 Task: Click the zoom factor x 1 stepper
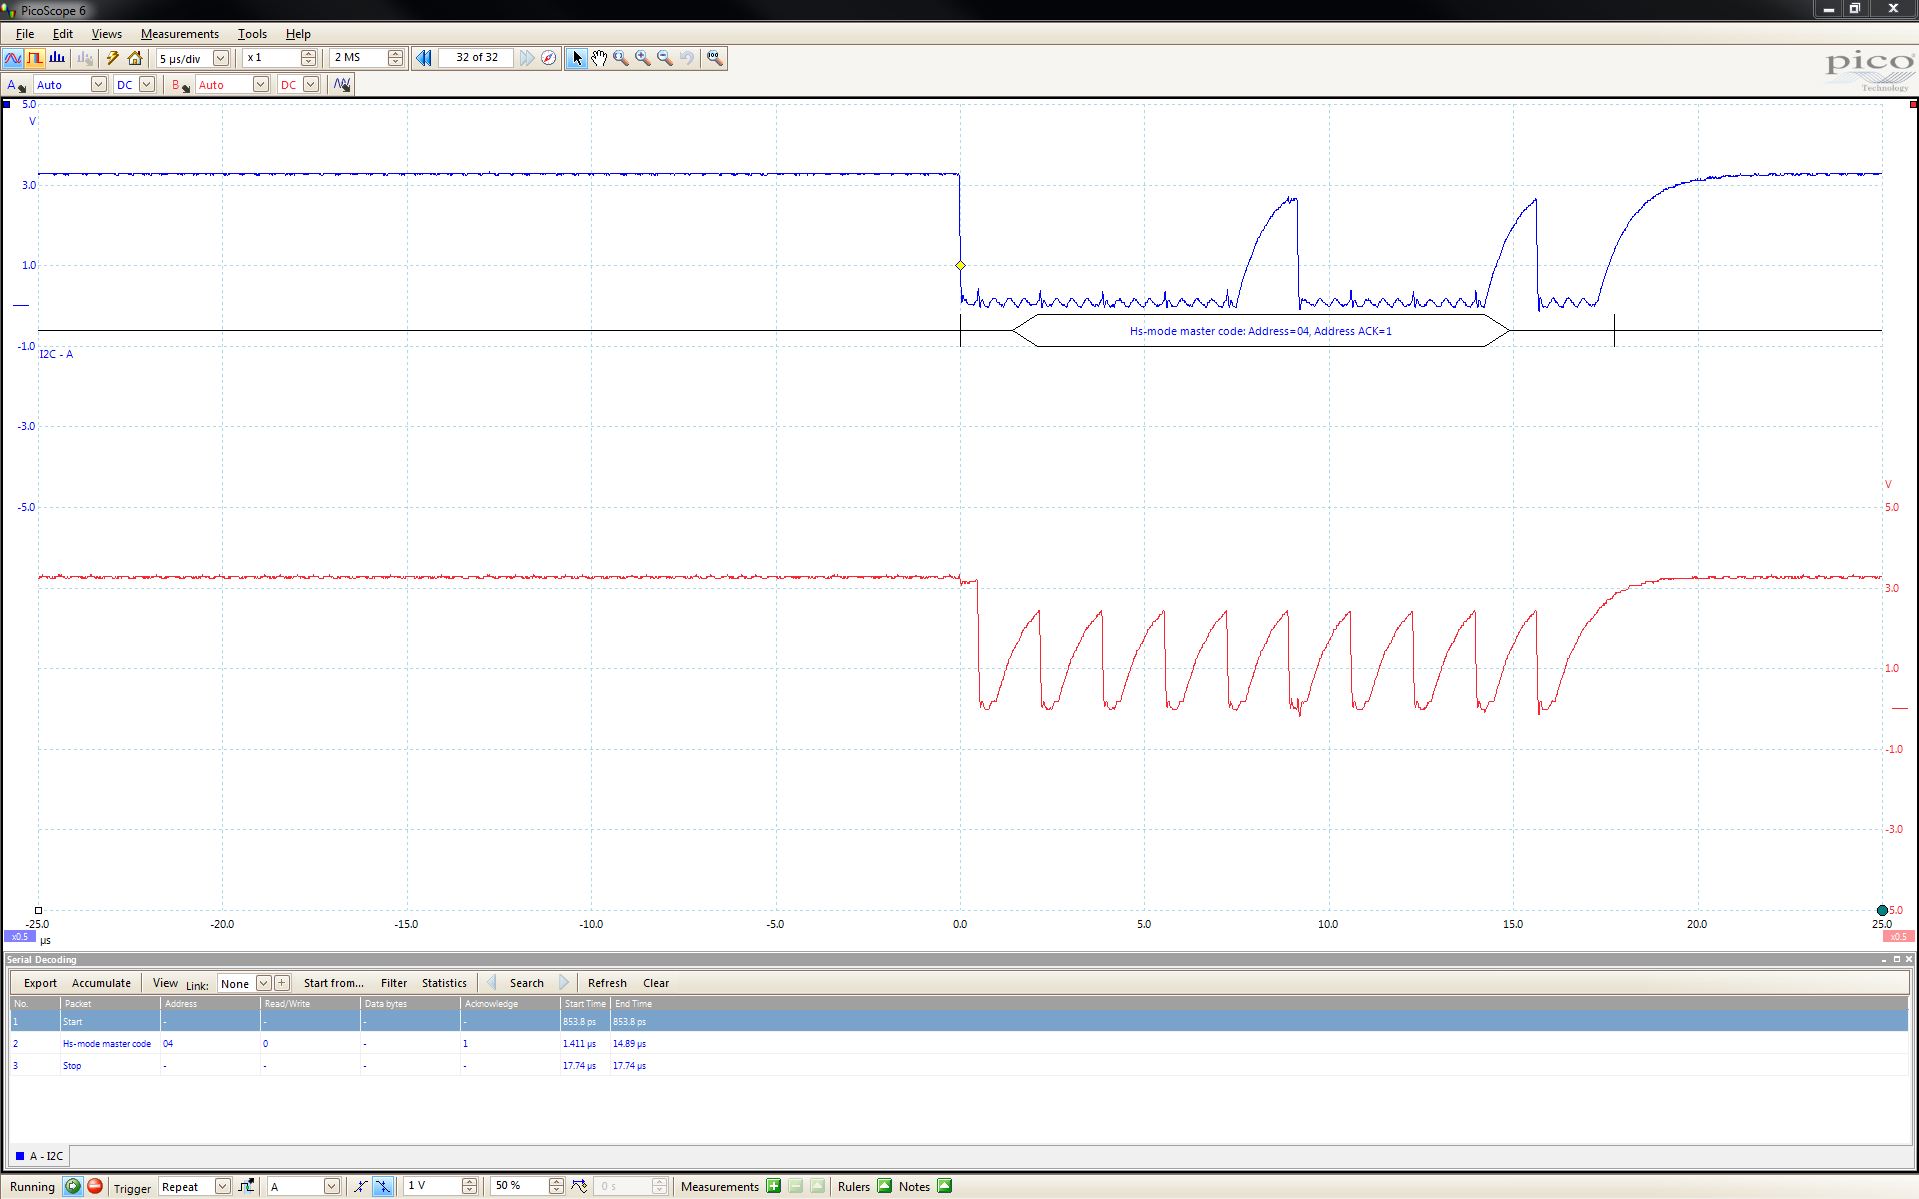[309, 58]
